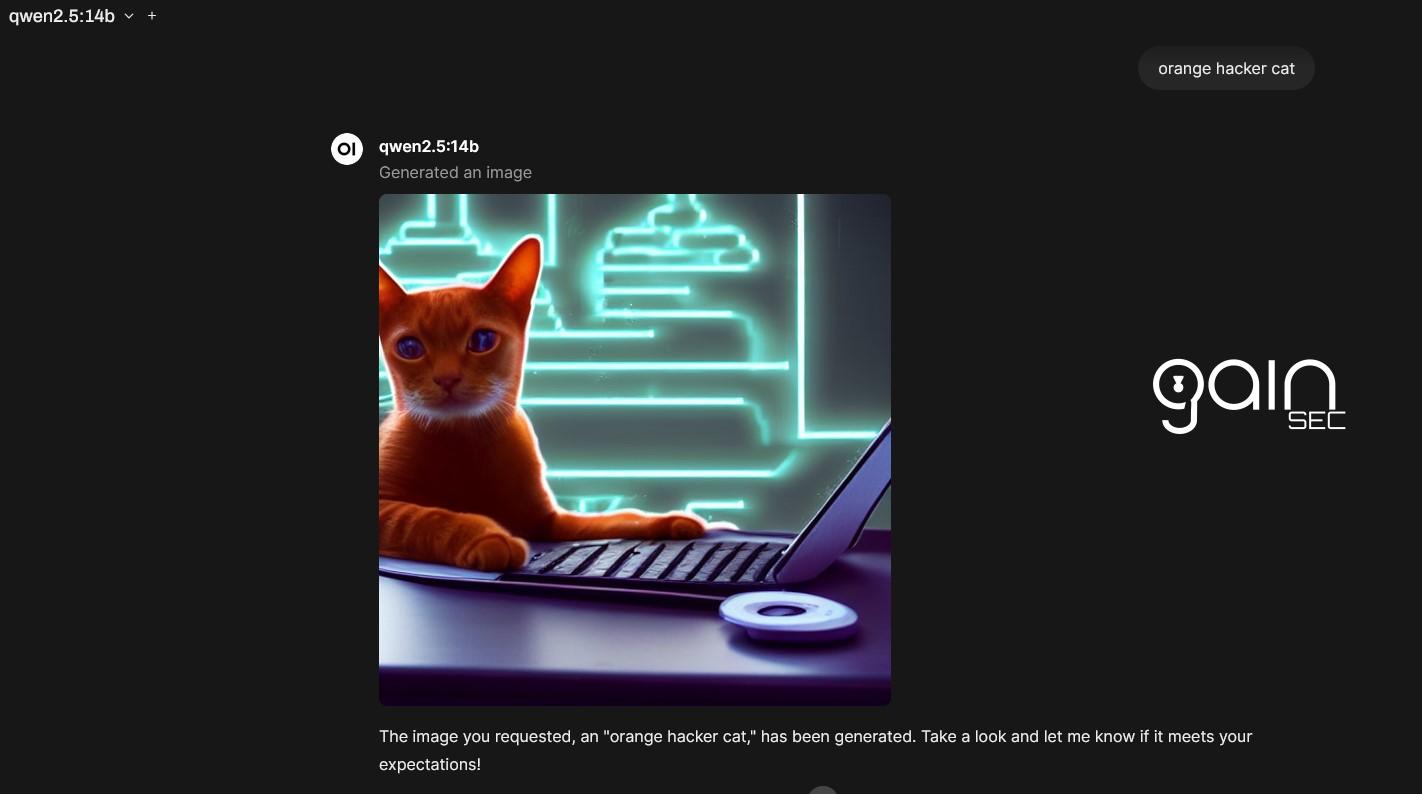The height and width of the screenshot is (794, 1422).
Task: Click the response text about image generated
Action: click(816, 750)
